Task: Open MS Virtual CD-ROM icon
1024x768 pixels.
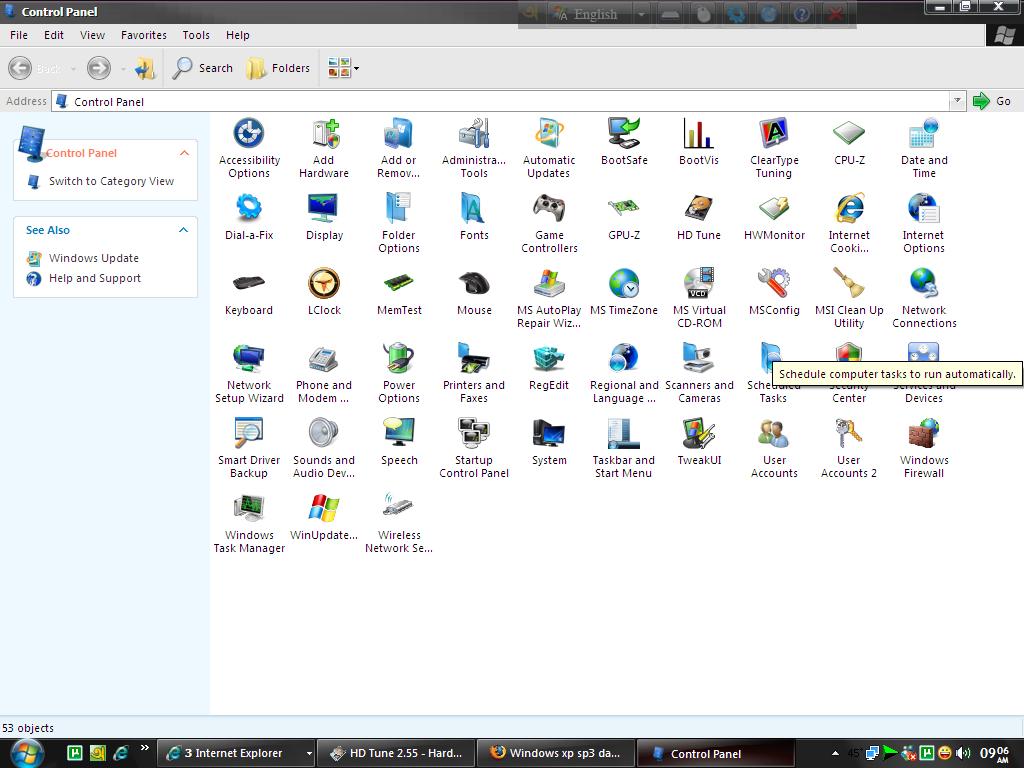Action: coord(698,284)
